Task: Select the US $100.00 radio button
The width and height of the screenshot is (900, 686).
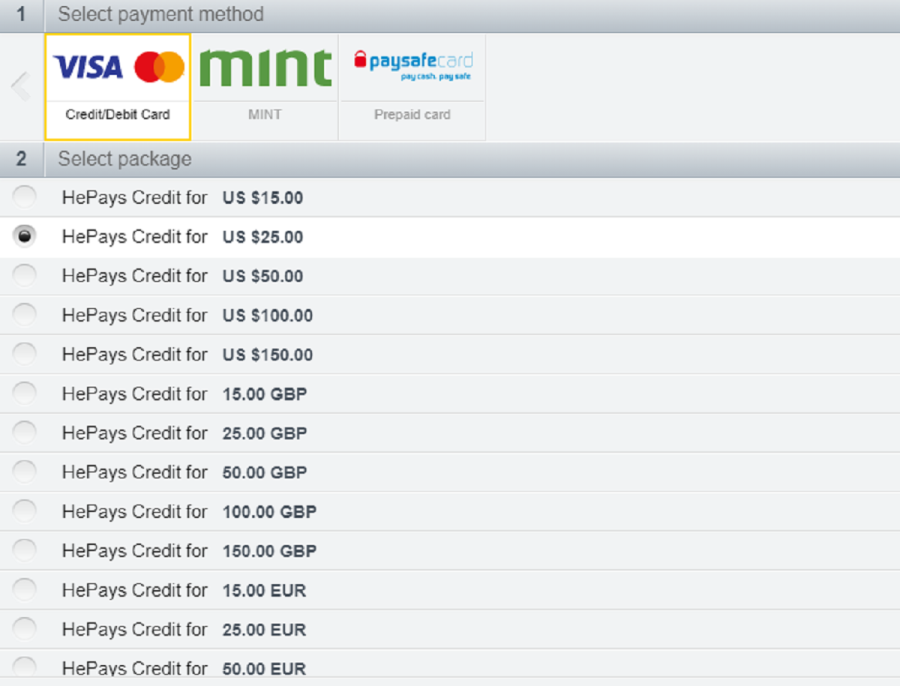Action: click(25, 315)
